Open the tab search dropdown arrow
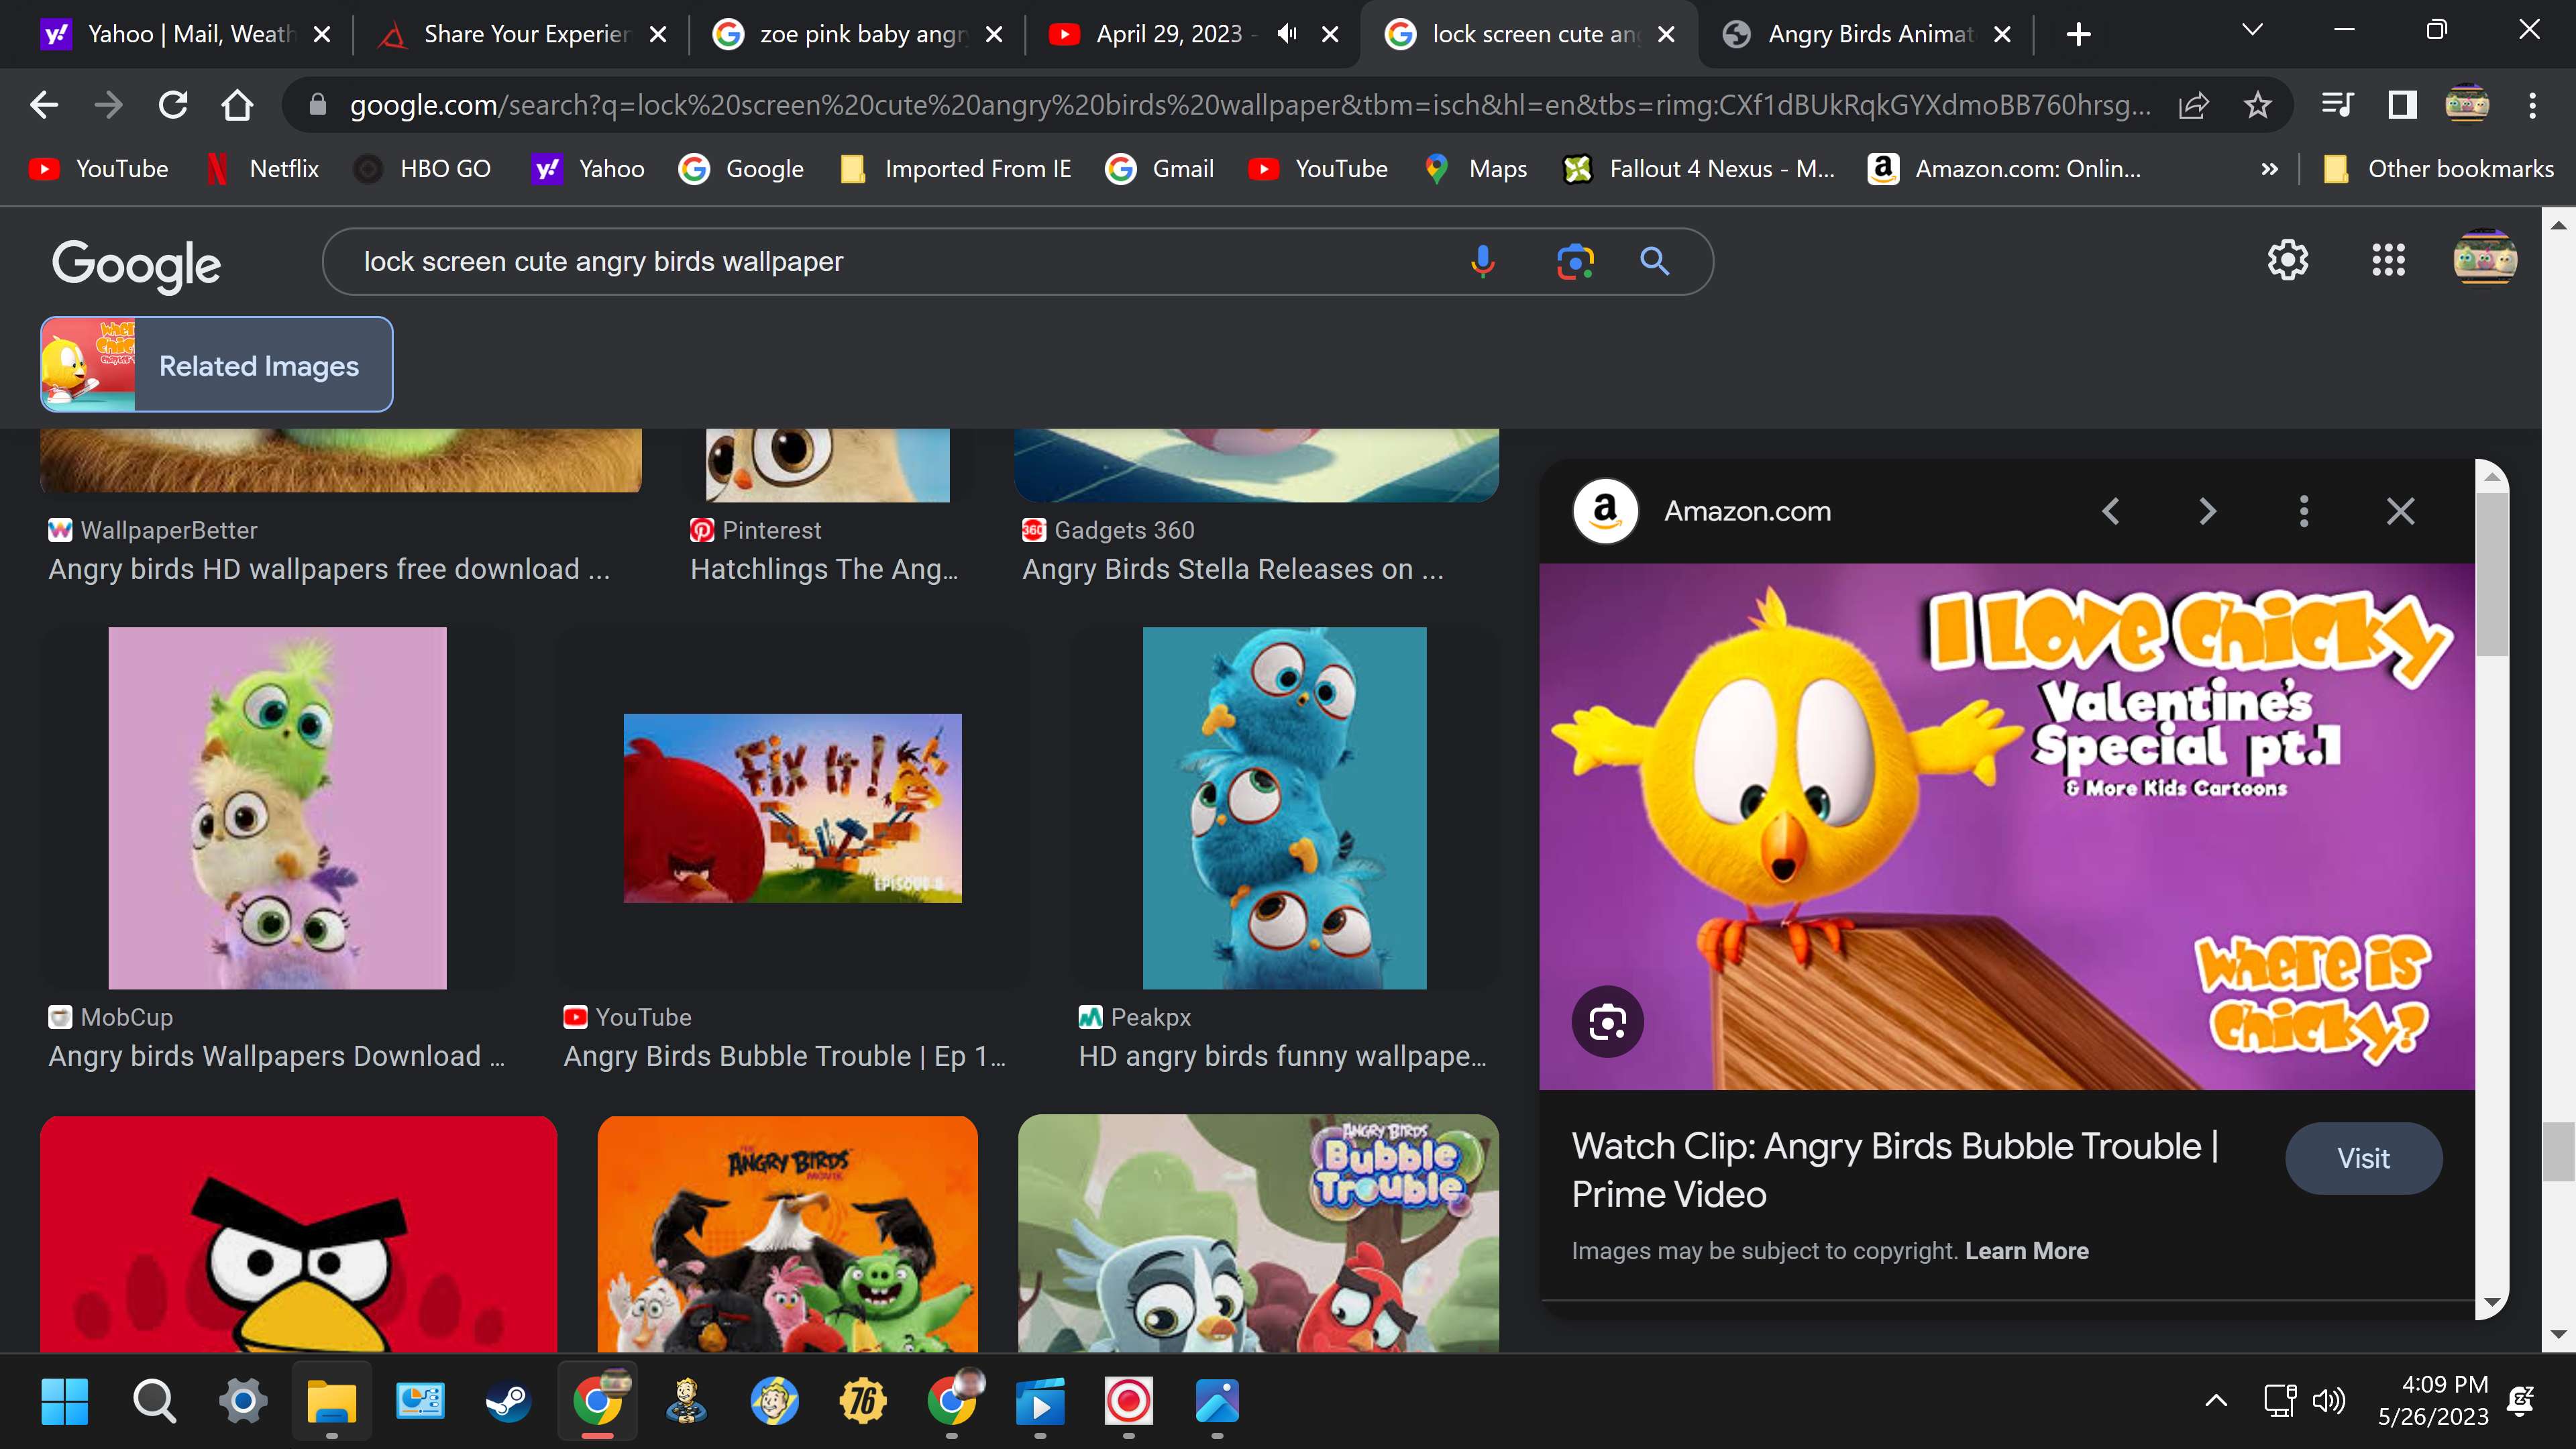The image size is (2576, 1449). (2252, 30)
